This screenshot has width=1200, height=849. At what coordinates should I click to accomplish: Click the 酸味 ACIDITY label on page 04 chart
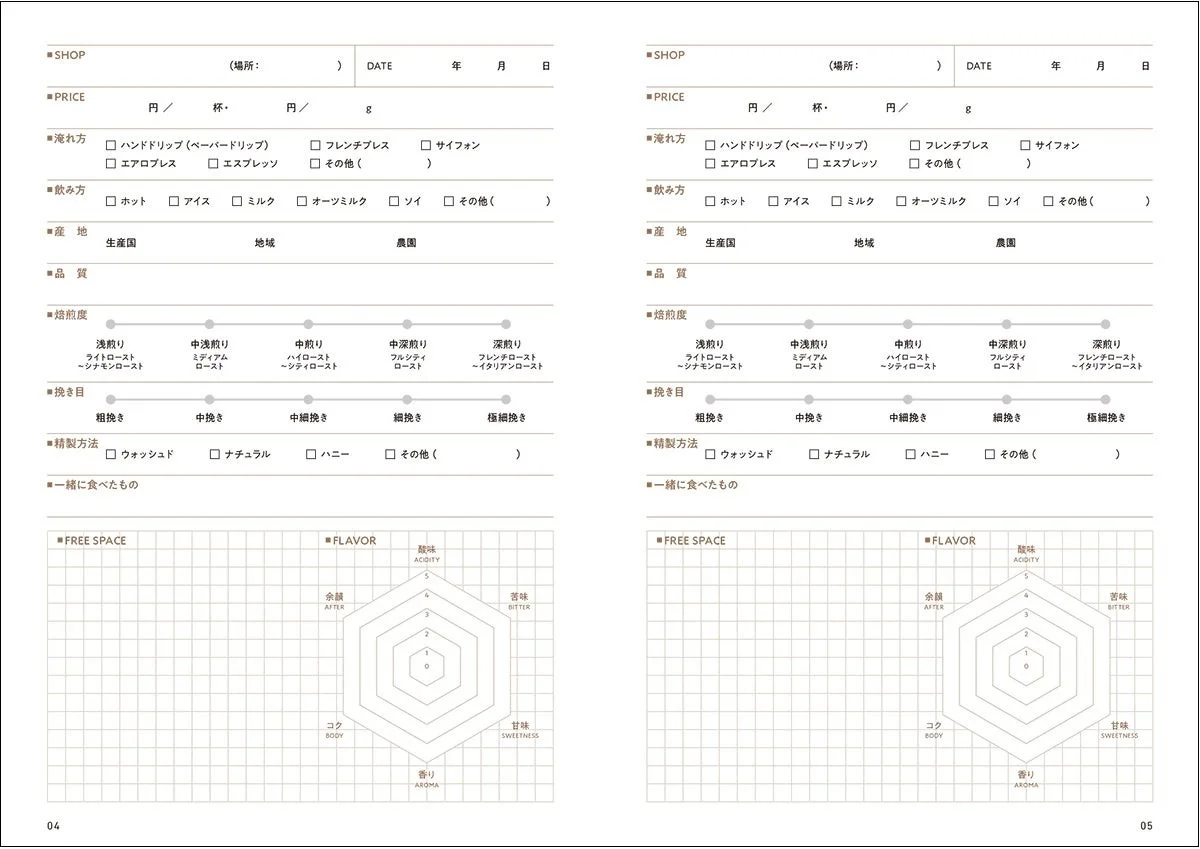(427, 553)
